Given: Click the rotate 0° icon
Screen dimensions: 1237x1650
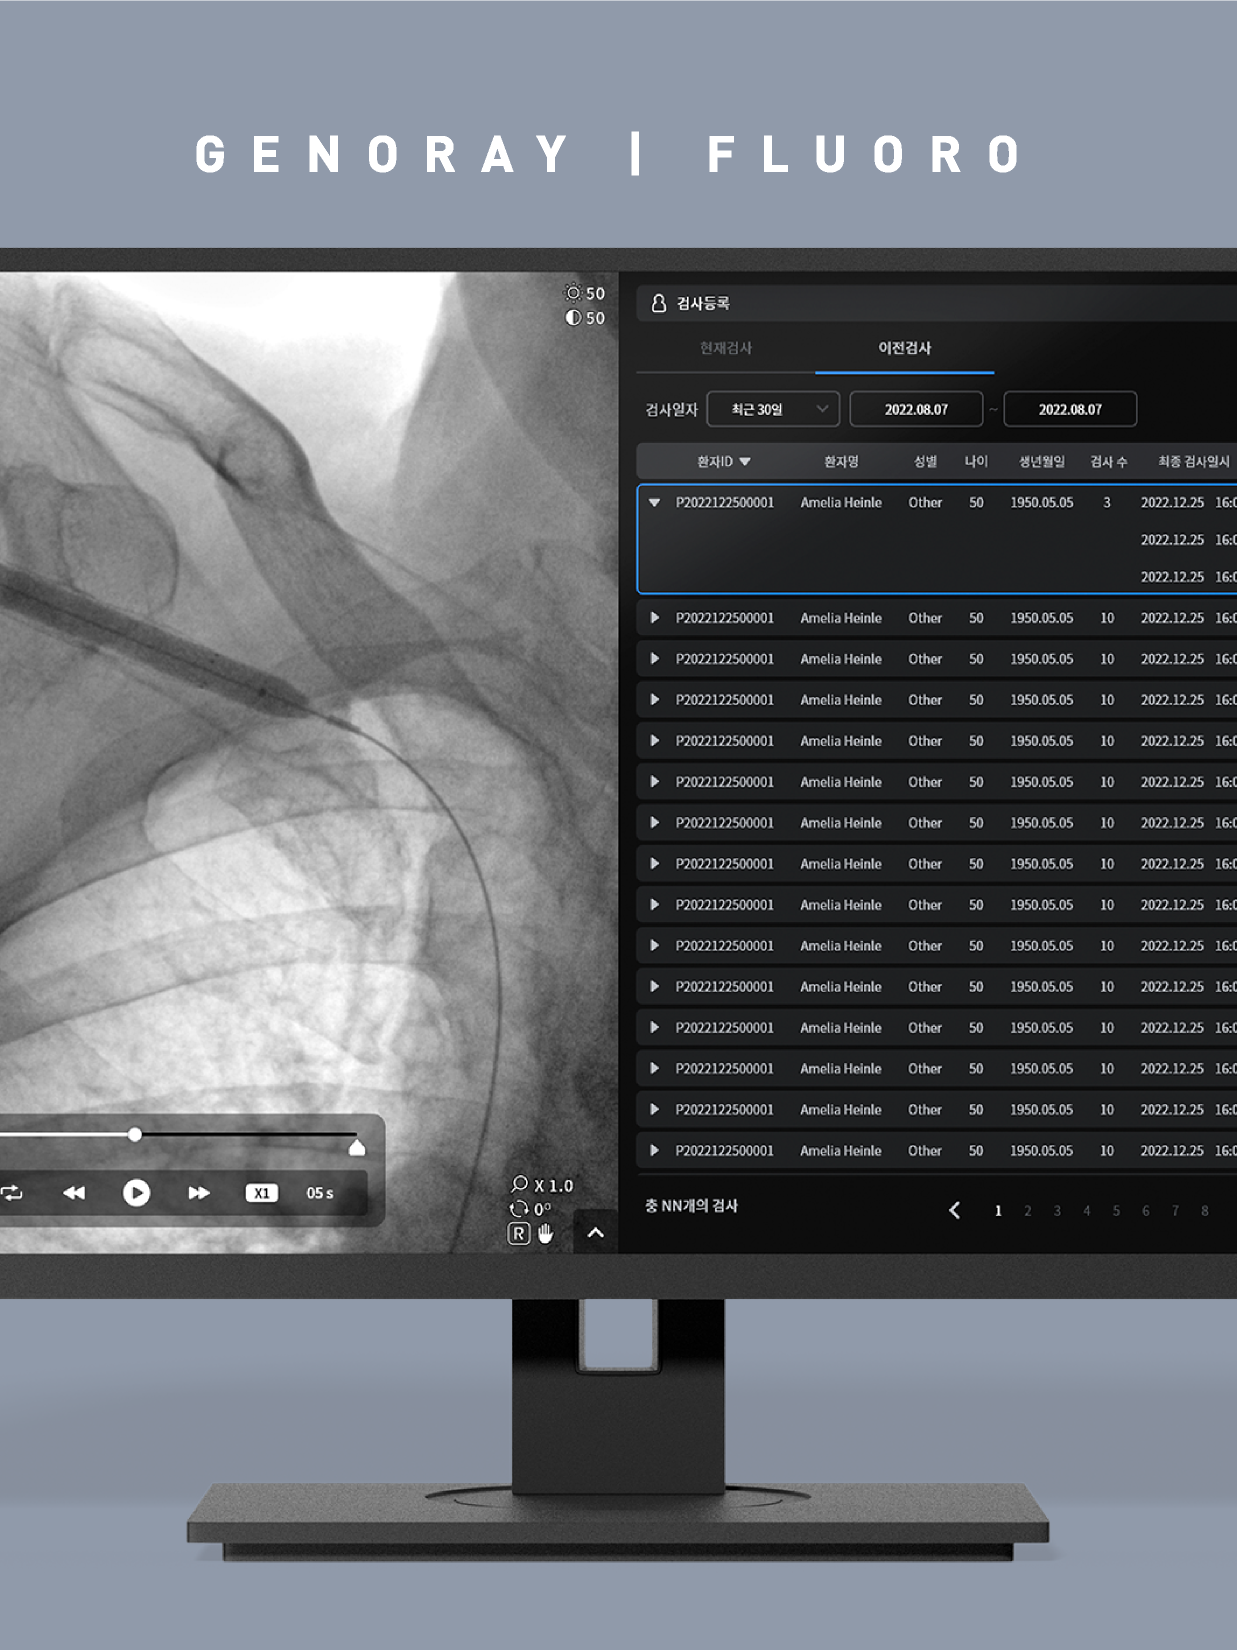Looking at the screenshot, I should click(518, 1209).
